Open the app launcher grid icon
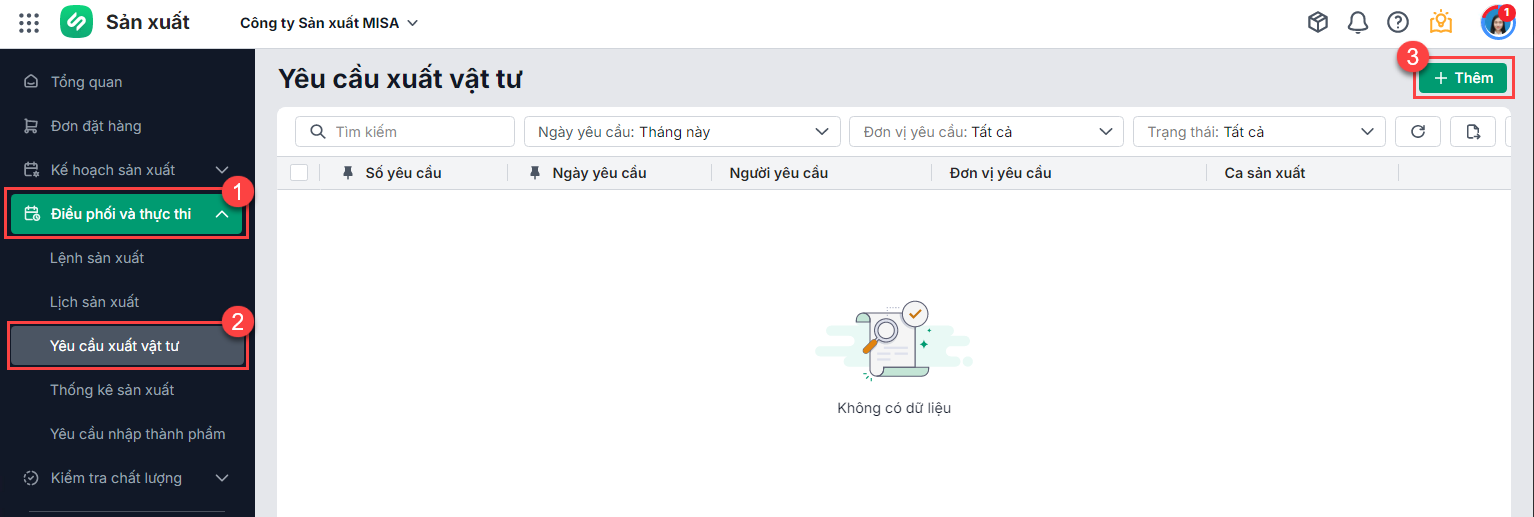Viewport: 1534px width, 517px height. click(29, 22)
